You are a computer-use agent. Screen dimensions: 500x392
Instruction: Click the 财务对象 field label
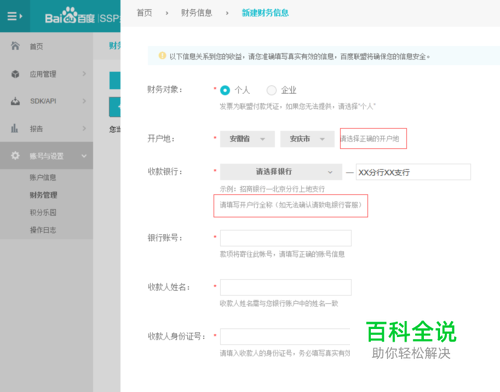(165, 90)
